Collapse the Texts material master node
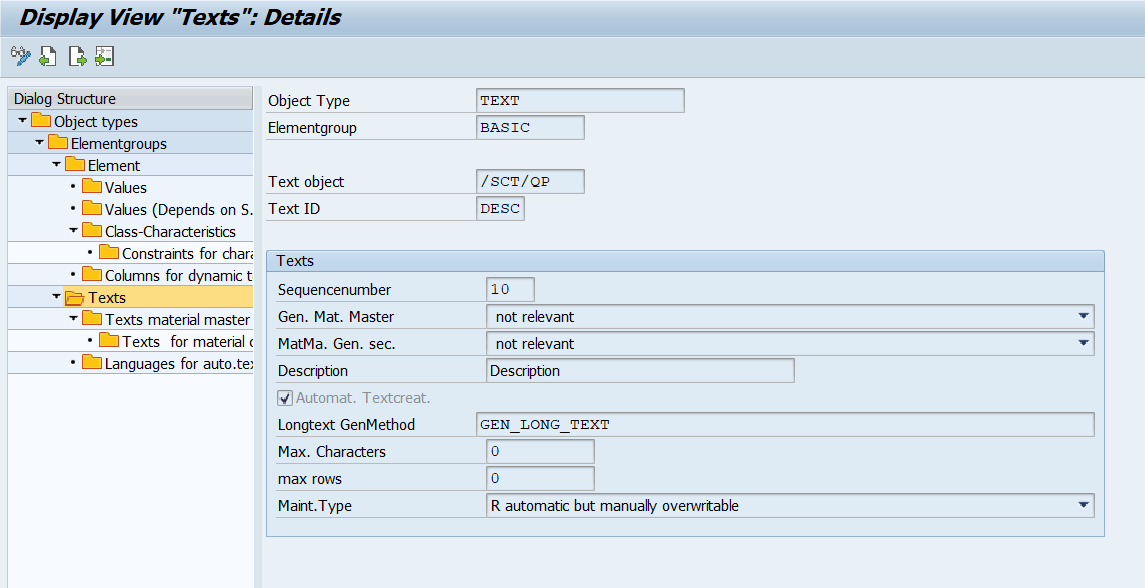The width and height of the screenshot is (1145, 588). [73, 320]
